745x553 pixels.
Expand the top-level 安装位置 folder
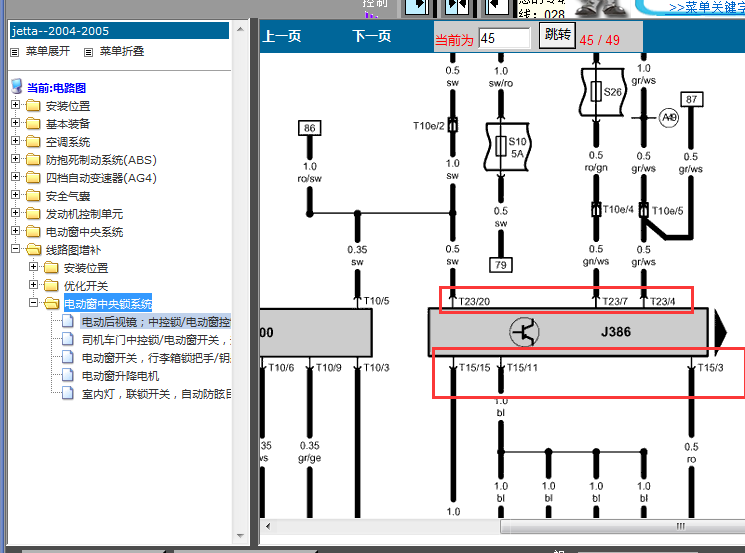click(15, 105)
